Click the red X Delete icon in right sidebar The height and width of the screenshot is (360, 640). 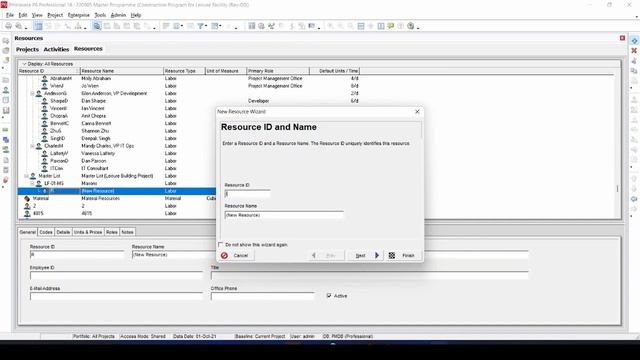click(x=634, y=51)
